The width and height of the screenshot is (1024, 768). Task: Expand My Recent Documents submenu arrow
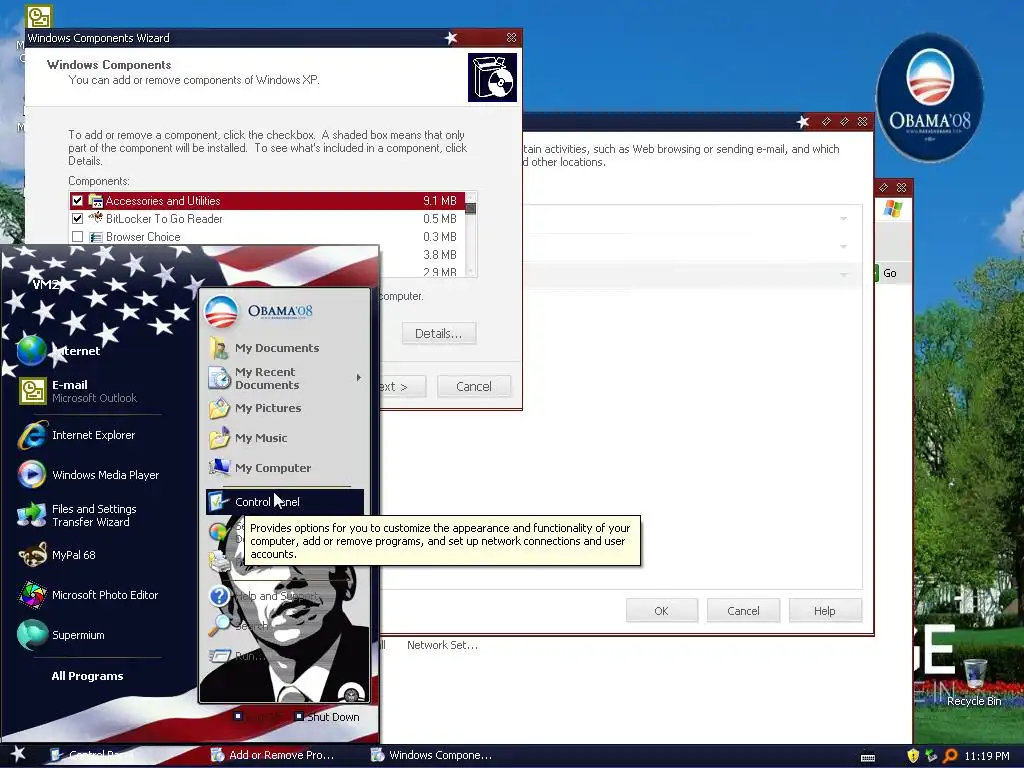[359, 377]
